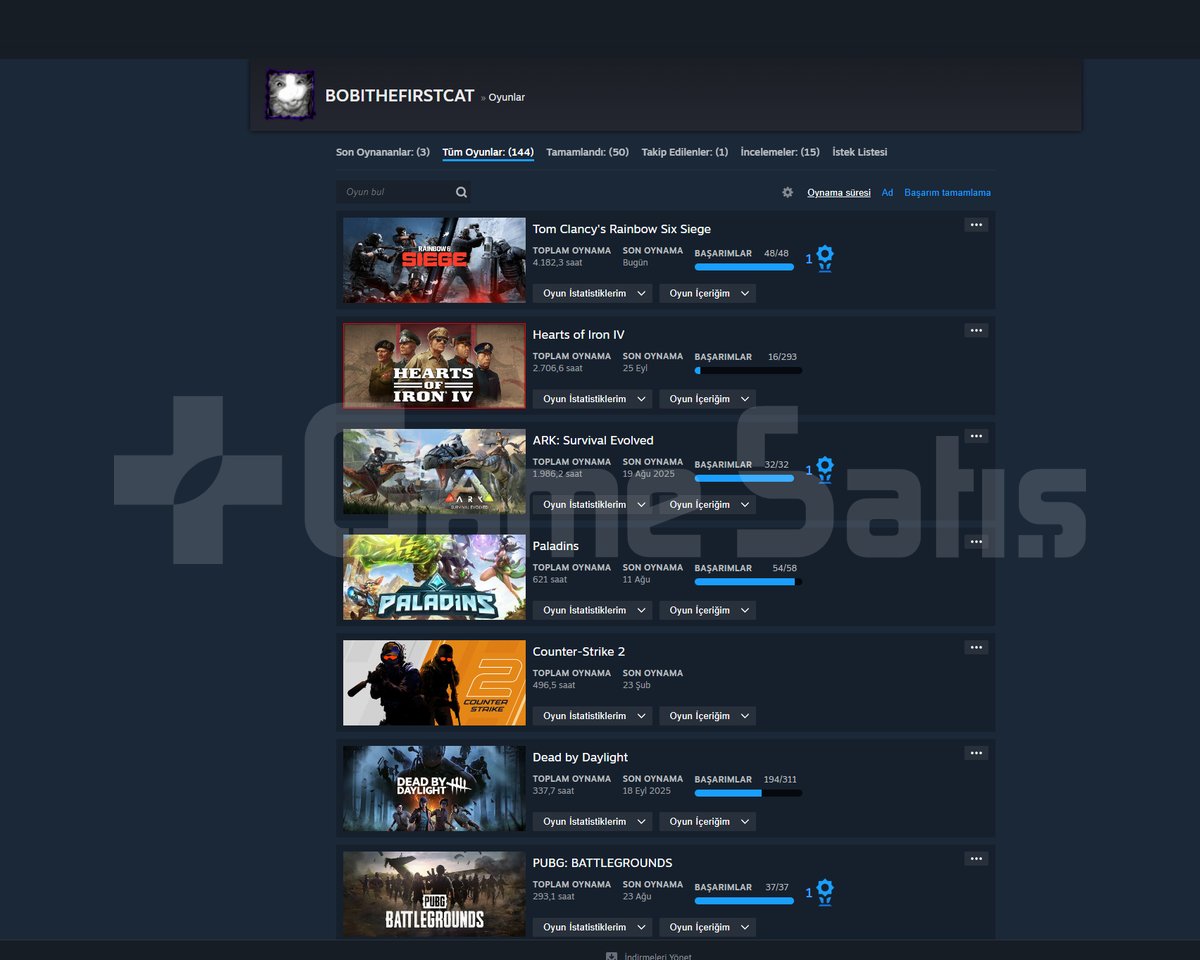Open Paladins game thumbnail
Image resolution: width=1200 pixels, height=960 pixels.
[434, 577]
